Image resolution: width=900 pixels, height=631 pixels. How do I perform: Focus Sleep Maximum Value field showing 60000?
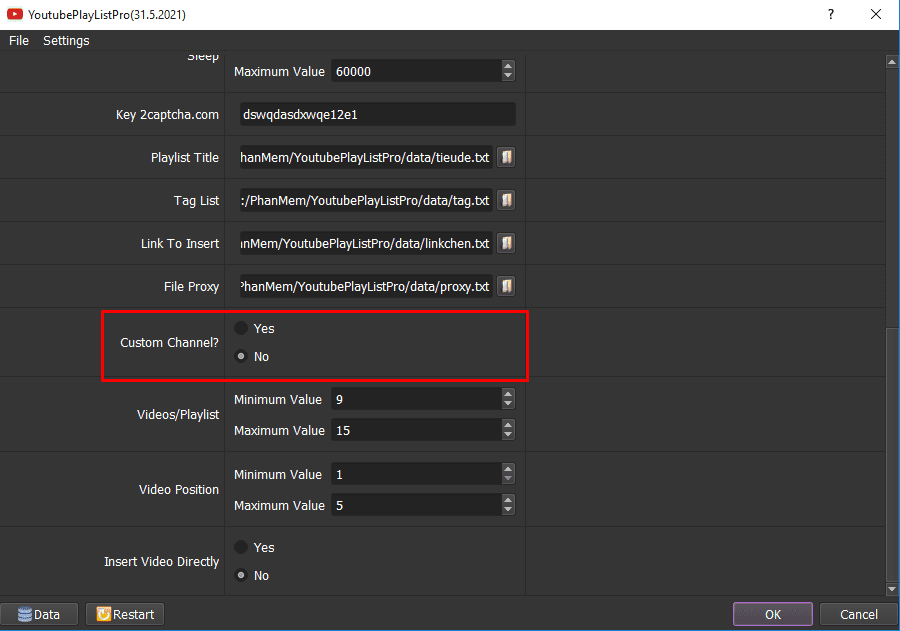[x=416, y=72]
